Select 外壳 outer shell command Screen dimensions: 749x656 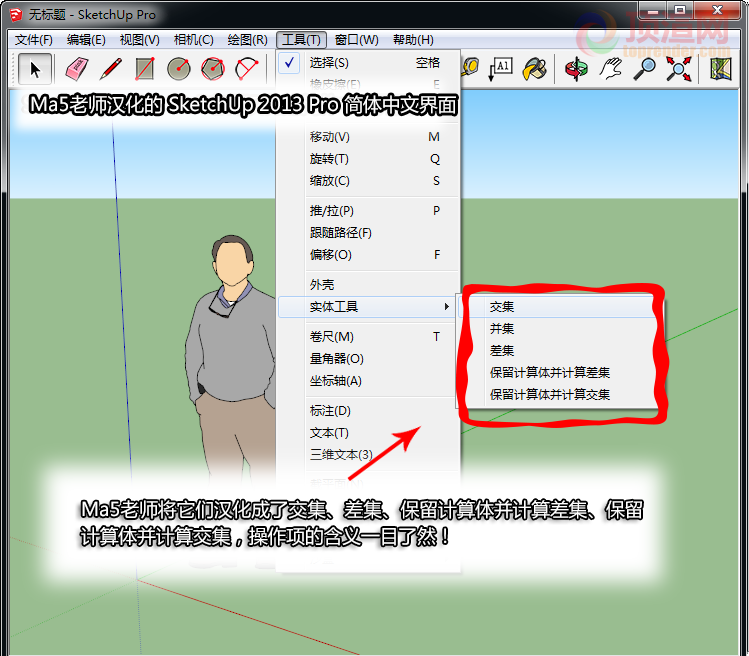(368, 285)
